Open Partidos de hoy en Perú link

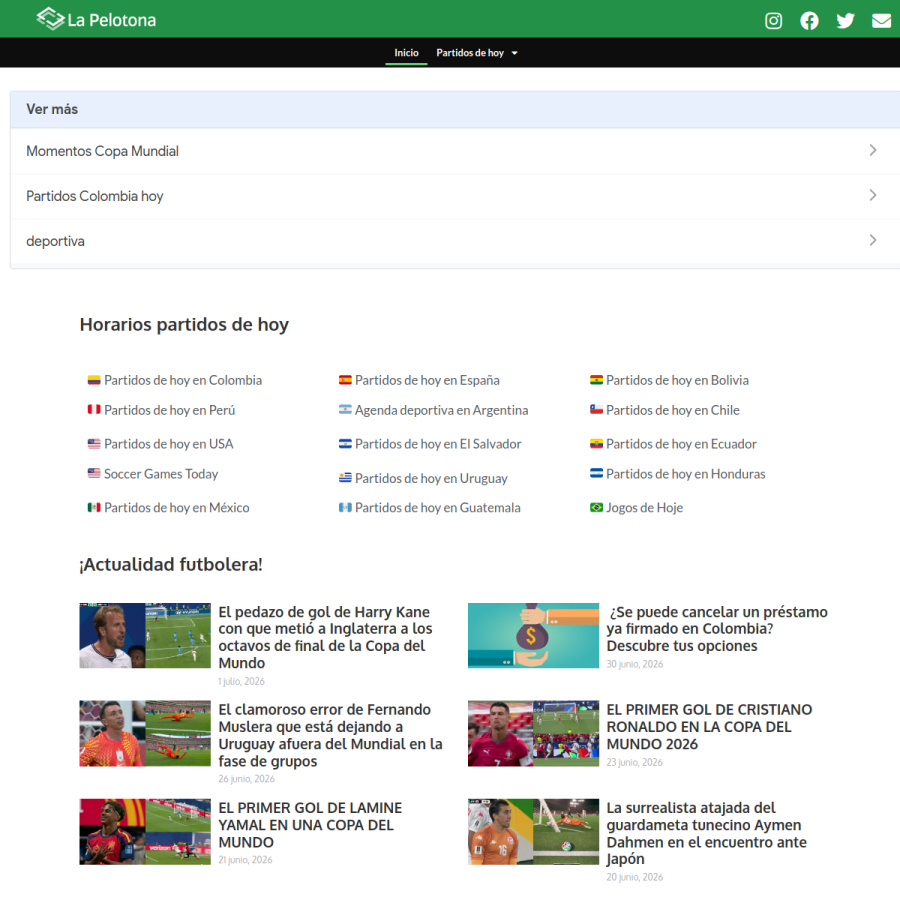coord(169,410)
